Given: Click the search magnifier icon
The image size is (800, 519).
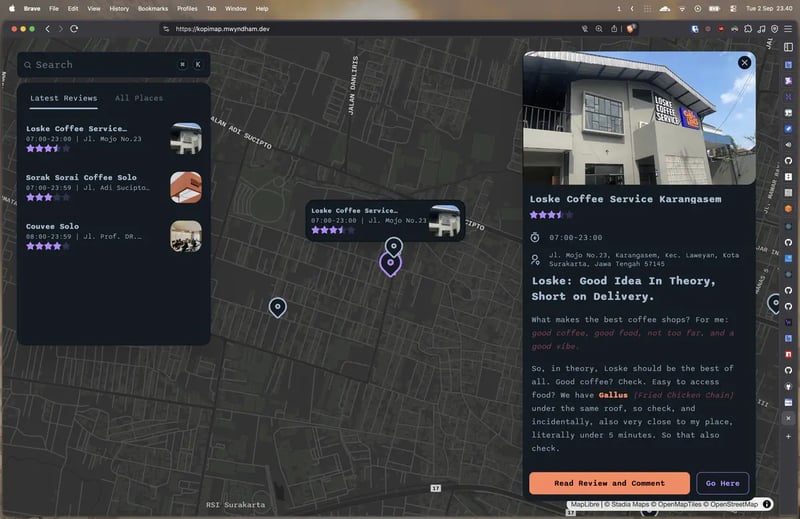Looking at the screenshot, I should (28, 65).
